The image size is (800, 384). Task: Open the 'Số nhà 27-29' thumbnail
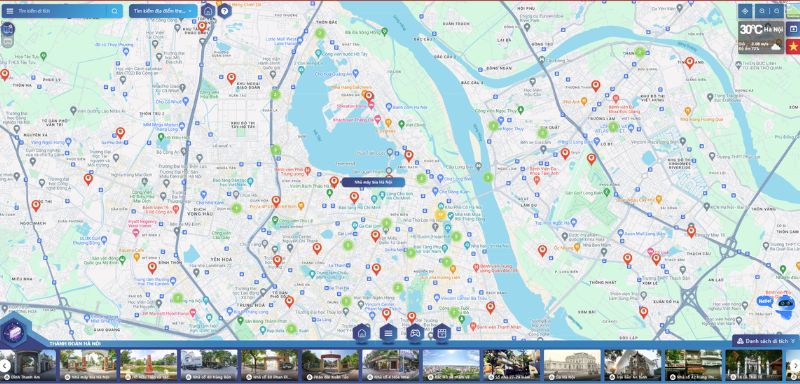click(511, 365)
